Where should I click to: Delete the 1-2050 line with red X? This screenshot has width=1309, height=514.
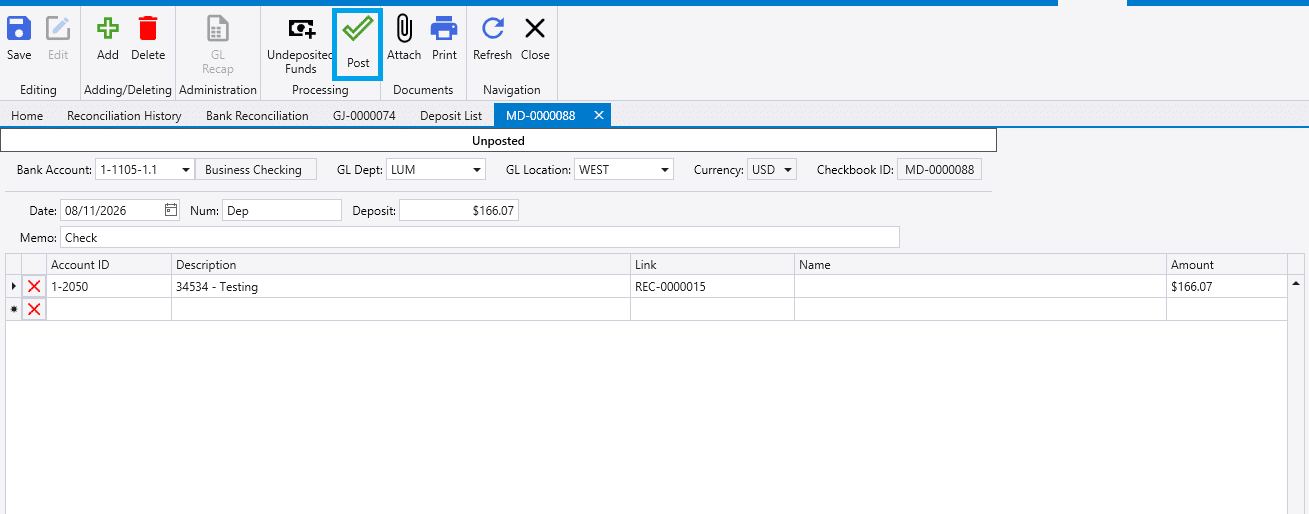(x=34, y=287)
